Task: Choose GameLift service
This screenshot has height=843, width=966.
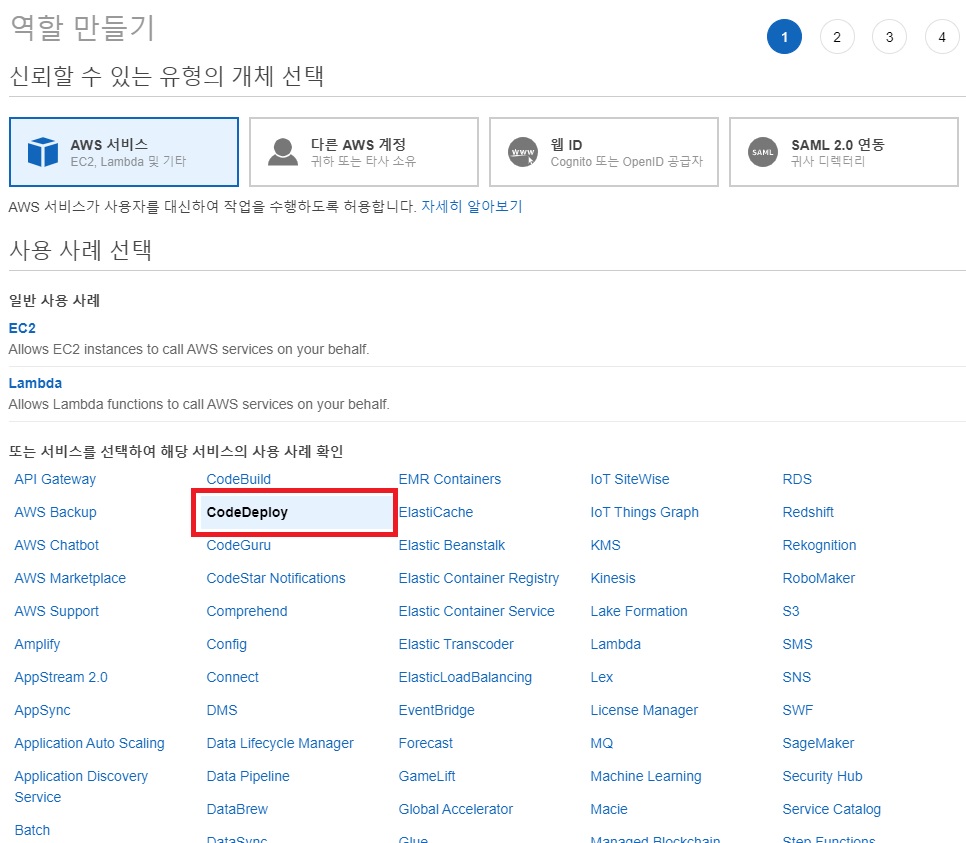Action: pyautogui.click(x=427, y=776)
